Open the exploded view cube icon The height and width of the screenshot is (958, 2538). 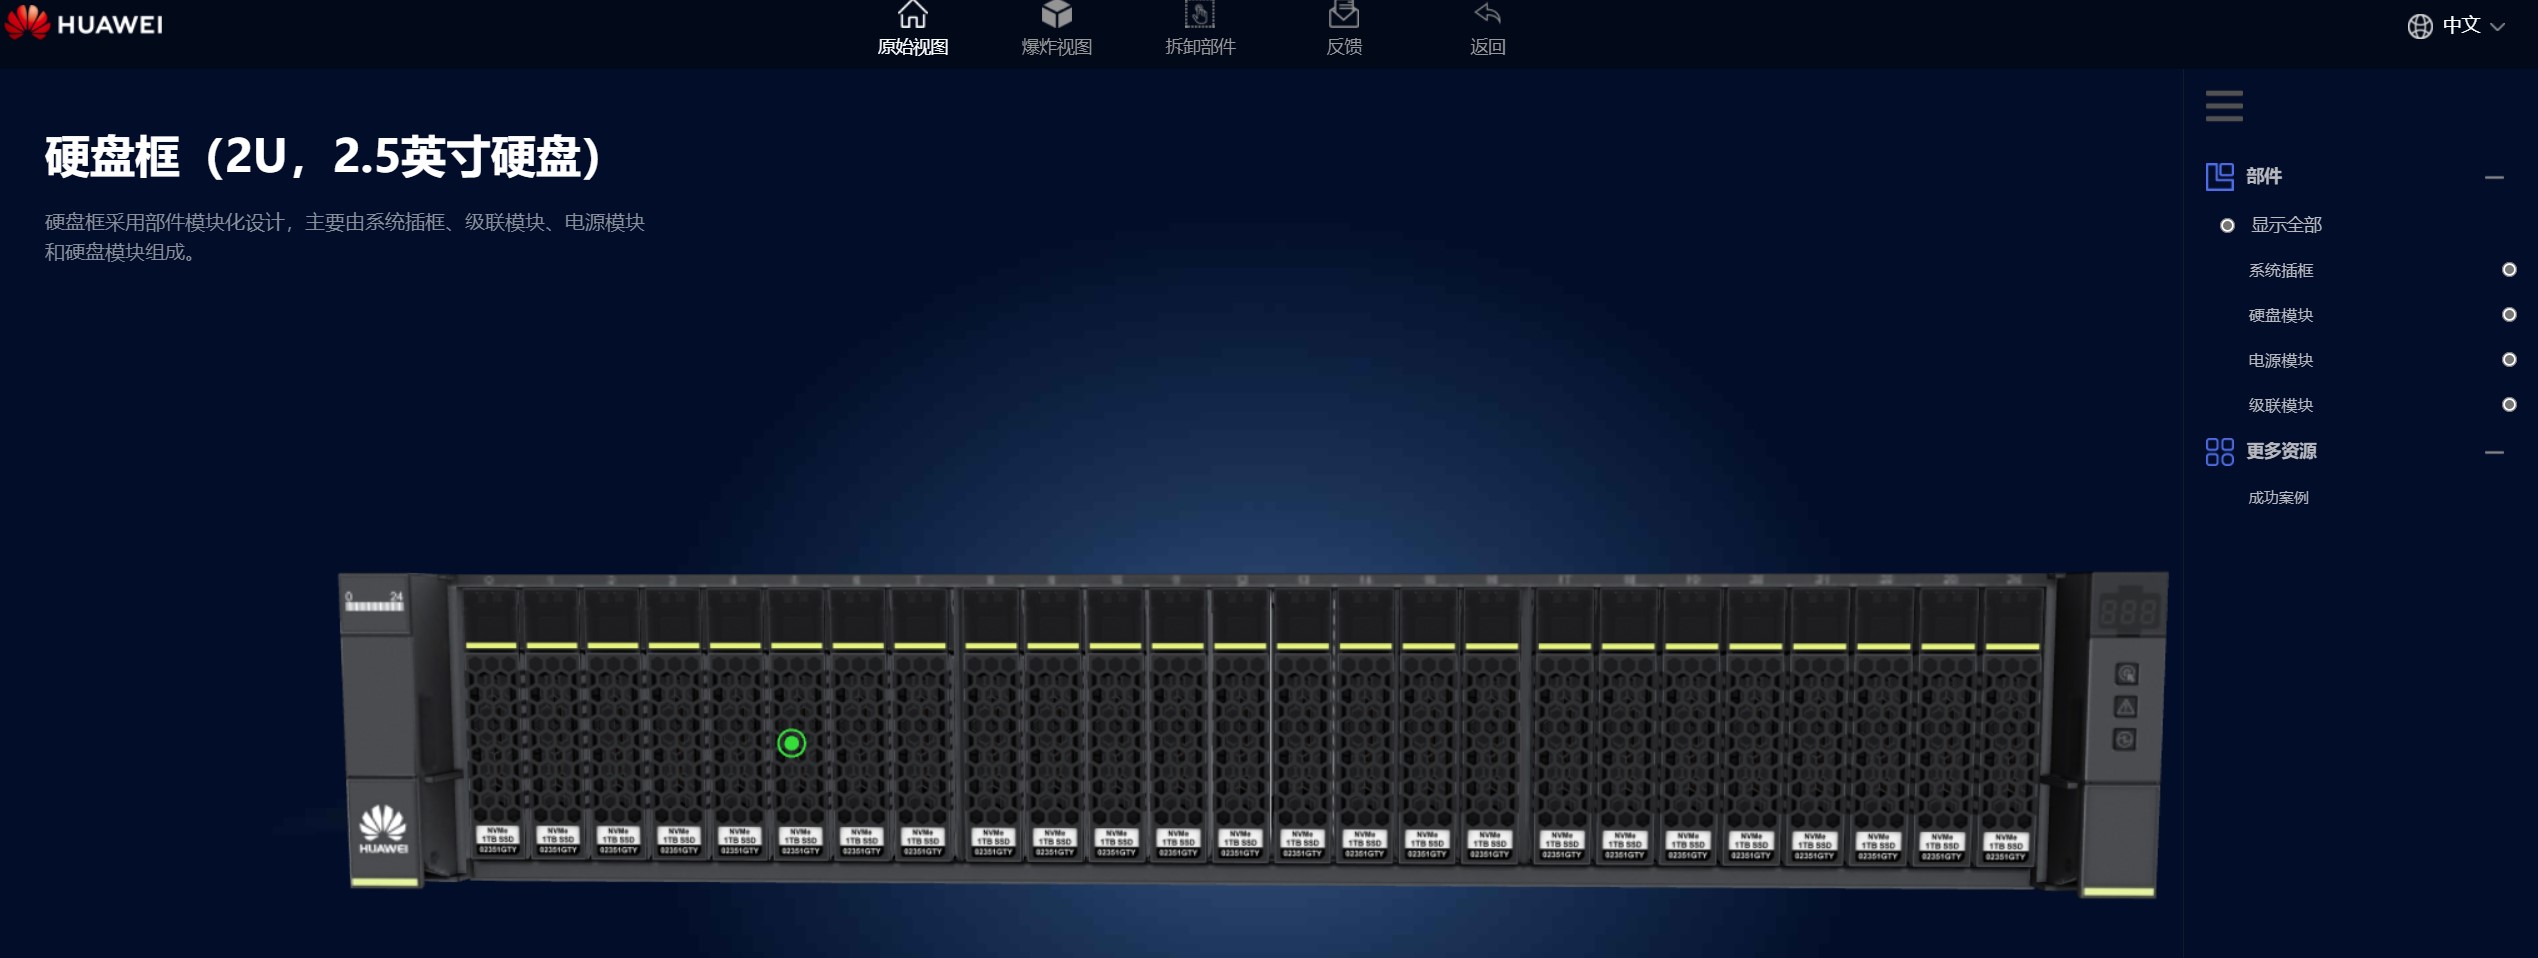tap(1056, 15)
